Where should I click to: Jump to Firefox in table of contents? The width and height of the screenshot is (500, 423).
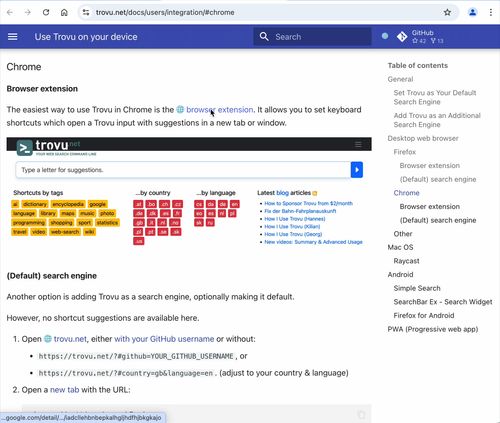tap(405, 152)
